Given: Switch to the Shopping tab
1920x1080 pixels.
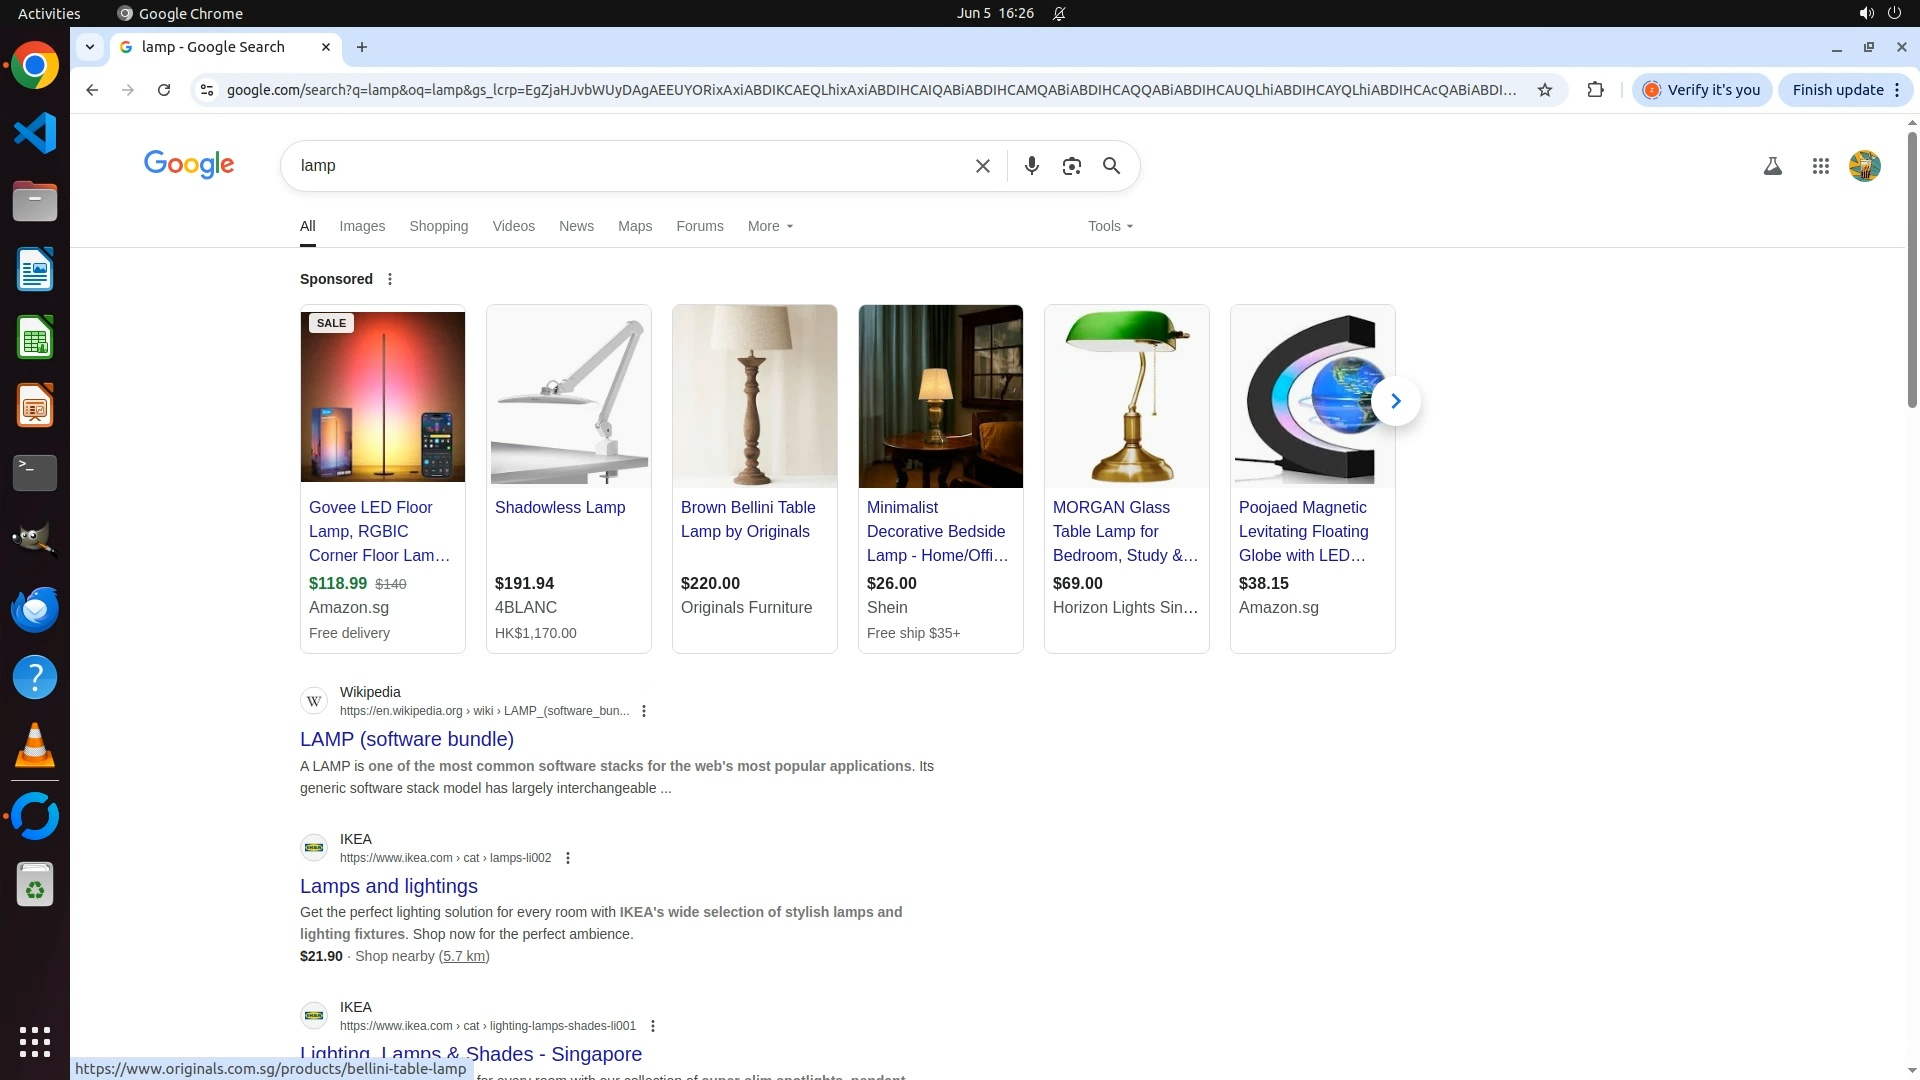Looking at the screenshot, I should pyautogui.click(x=438, y=226).
